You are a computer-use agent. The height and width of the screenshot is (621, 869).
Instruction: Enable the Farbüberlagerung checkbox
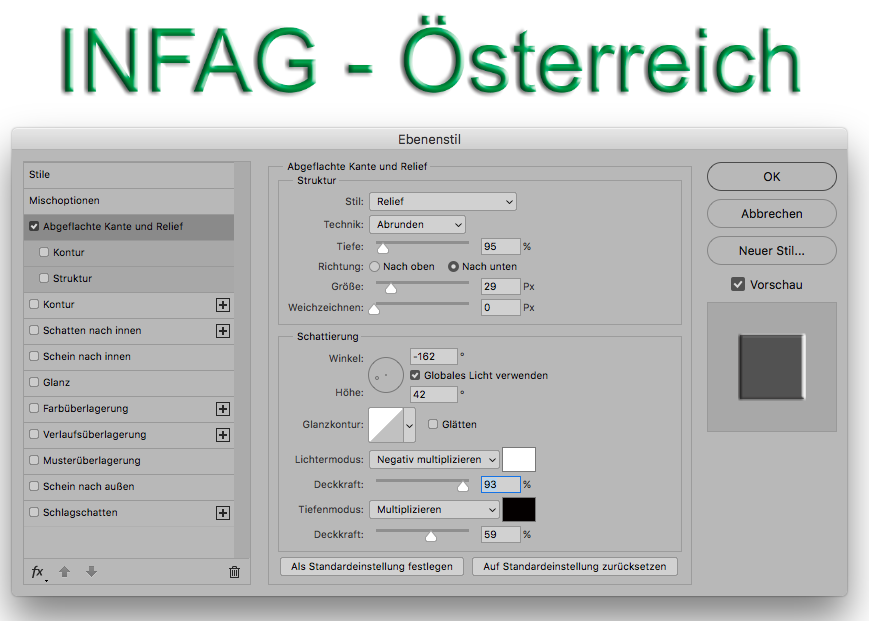(x=34, y=408)
